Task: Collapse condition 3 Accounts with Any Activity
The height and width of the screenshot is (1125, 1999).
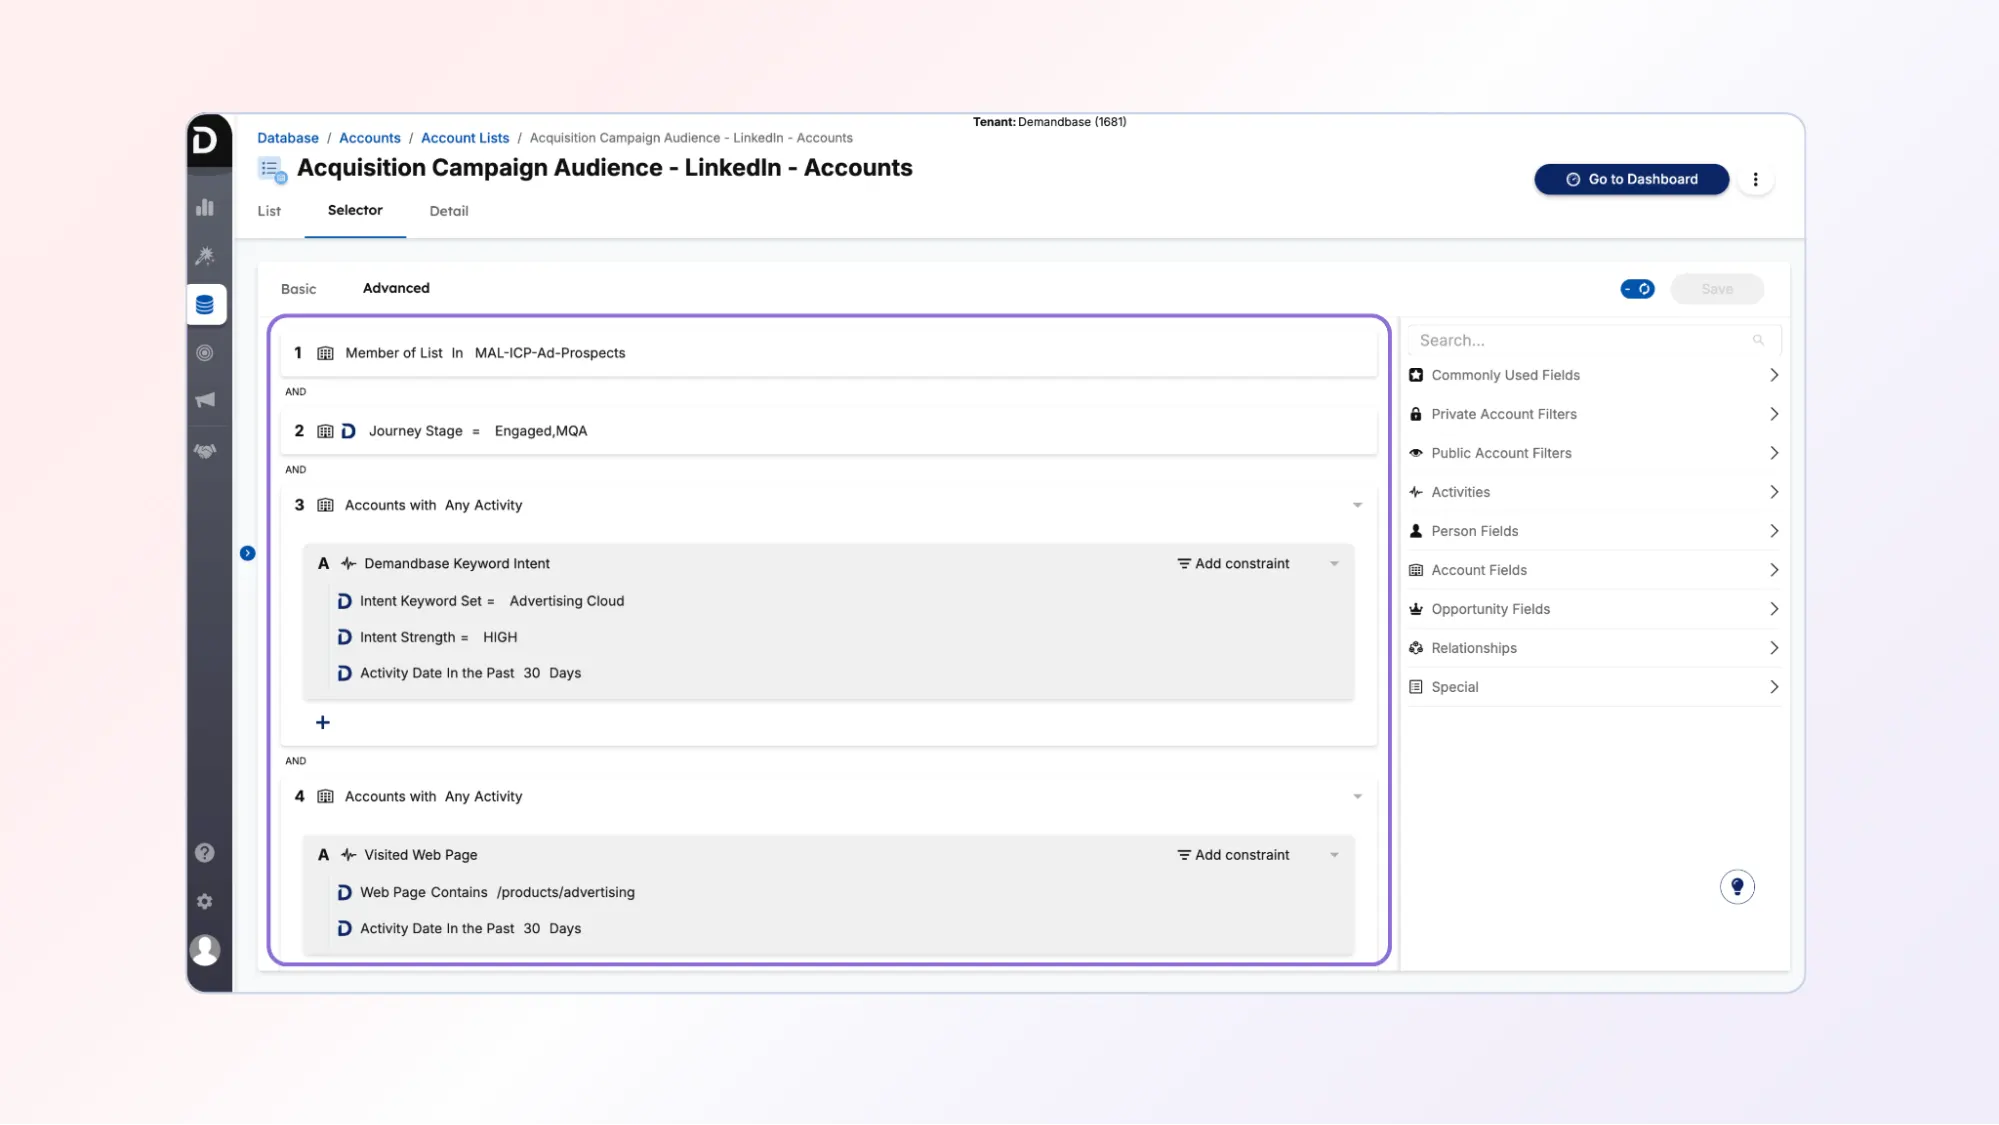Action: coord(1357,505)
